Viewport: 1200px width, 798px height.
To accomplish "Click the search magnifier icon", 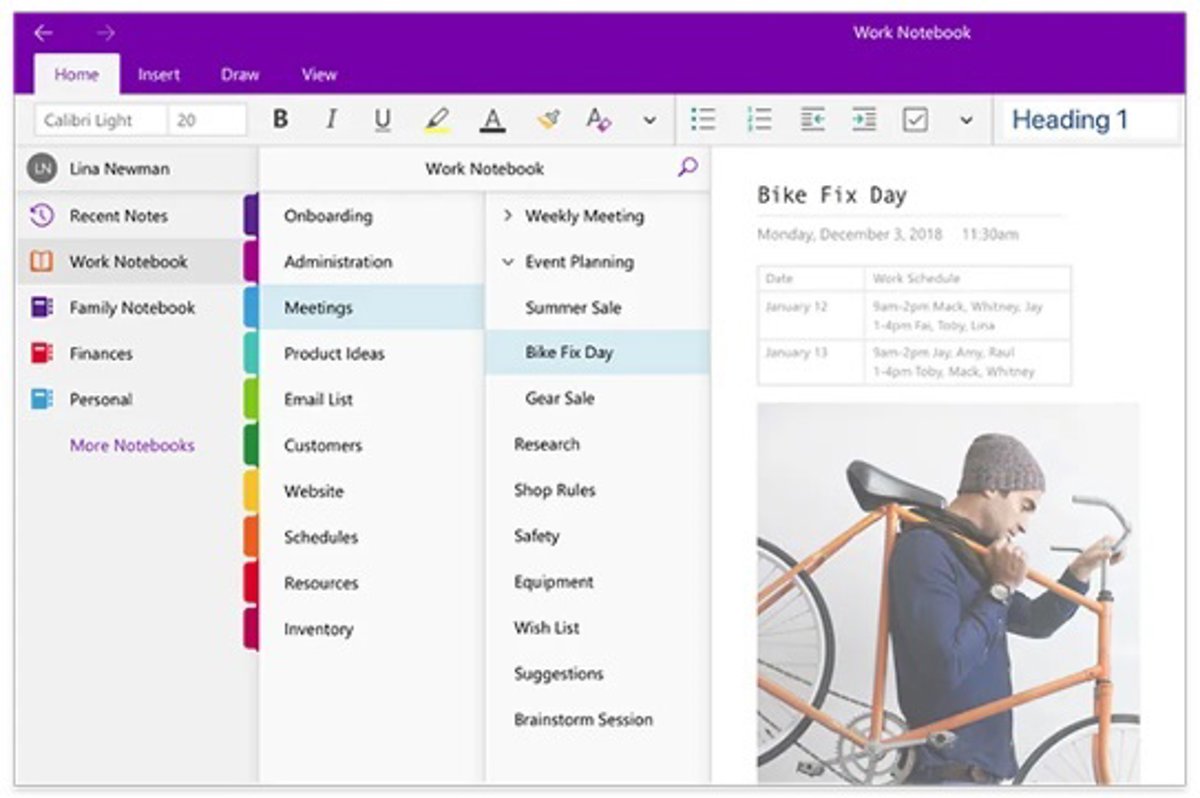I will 687,168.
